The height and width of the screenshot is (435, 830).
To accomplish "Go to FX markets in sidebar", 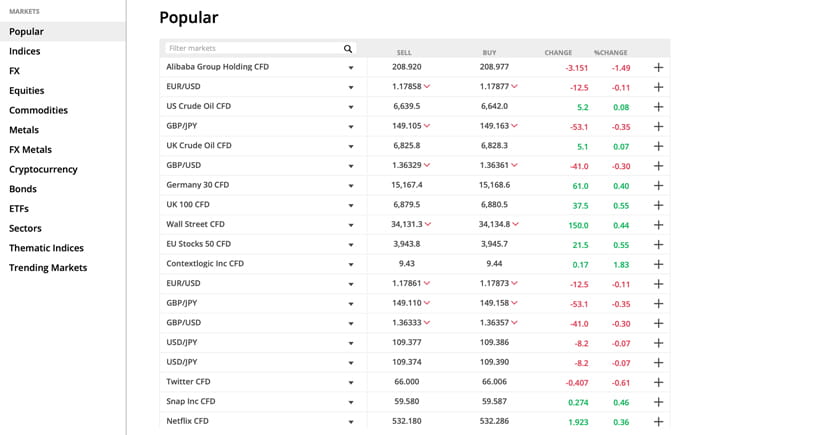I will point(14,71).
